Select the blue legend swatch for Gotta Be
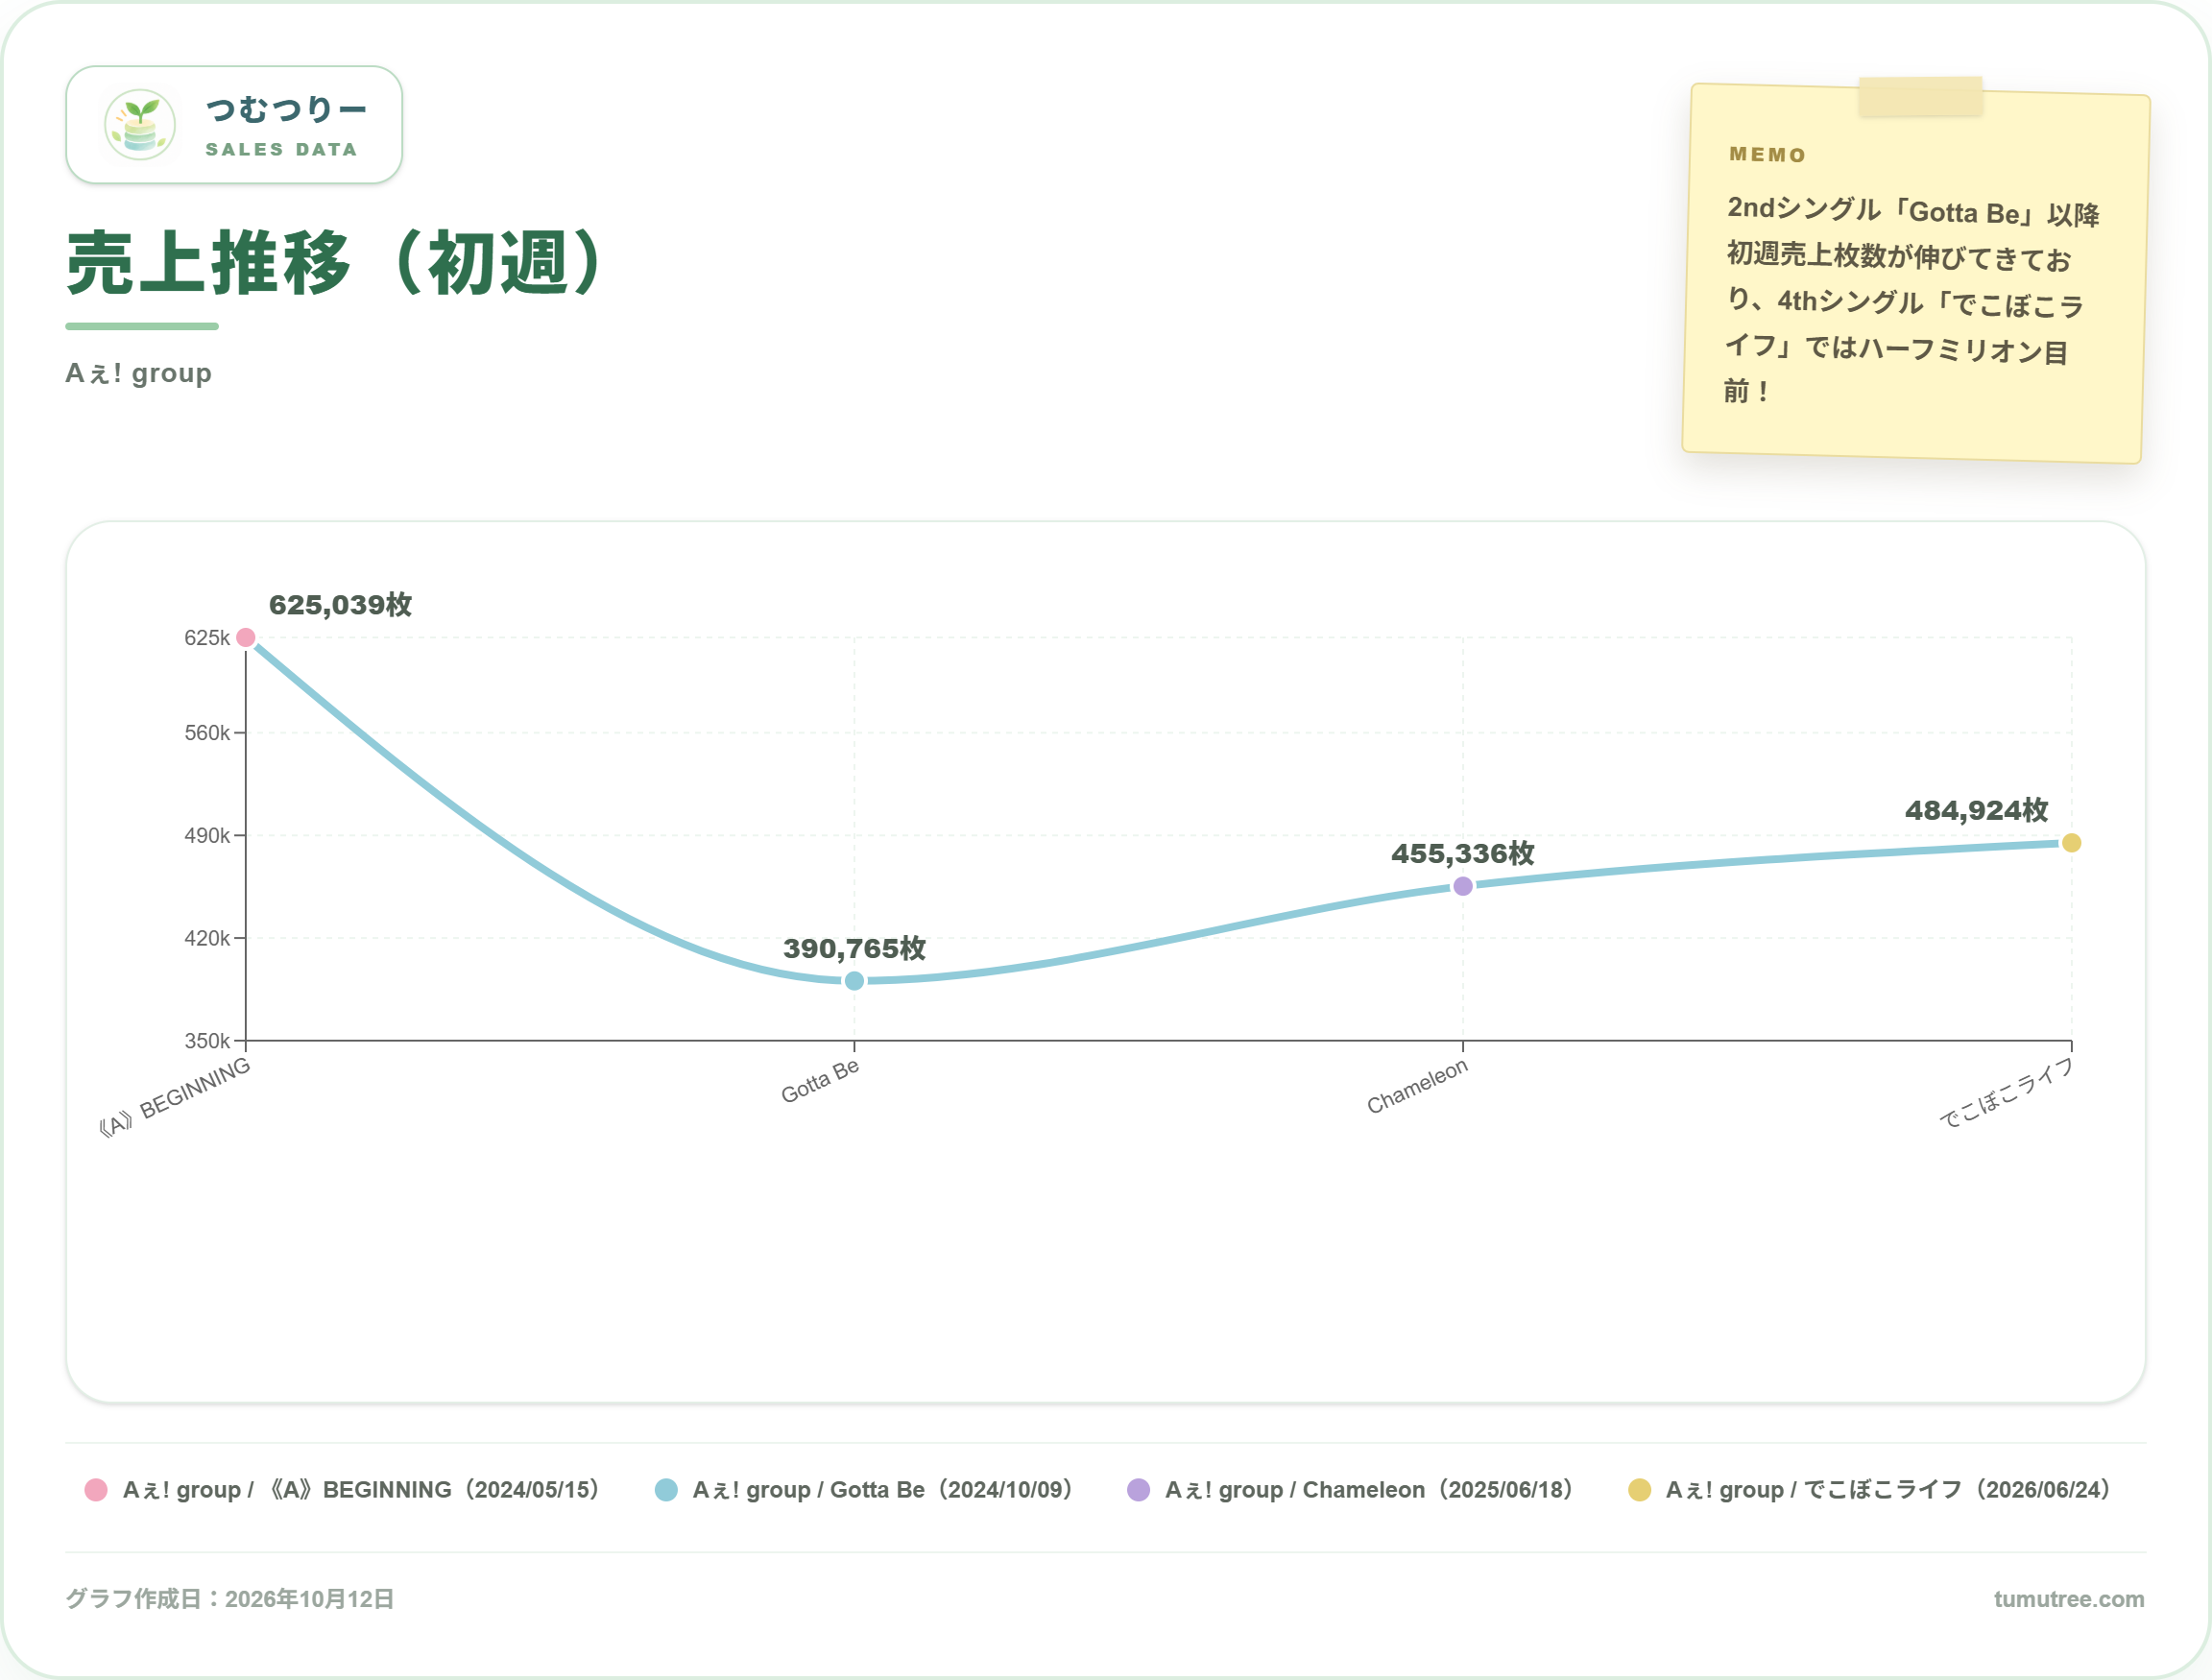This screenshot has width=2212, height=1680. (666, 1490)
